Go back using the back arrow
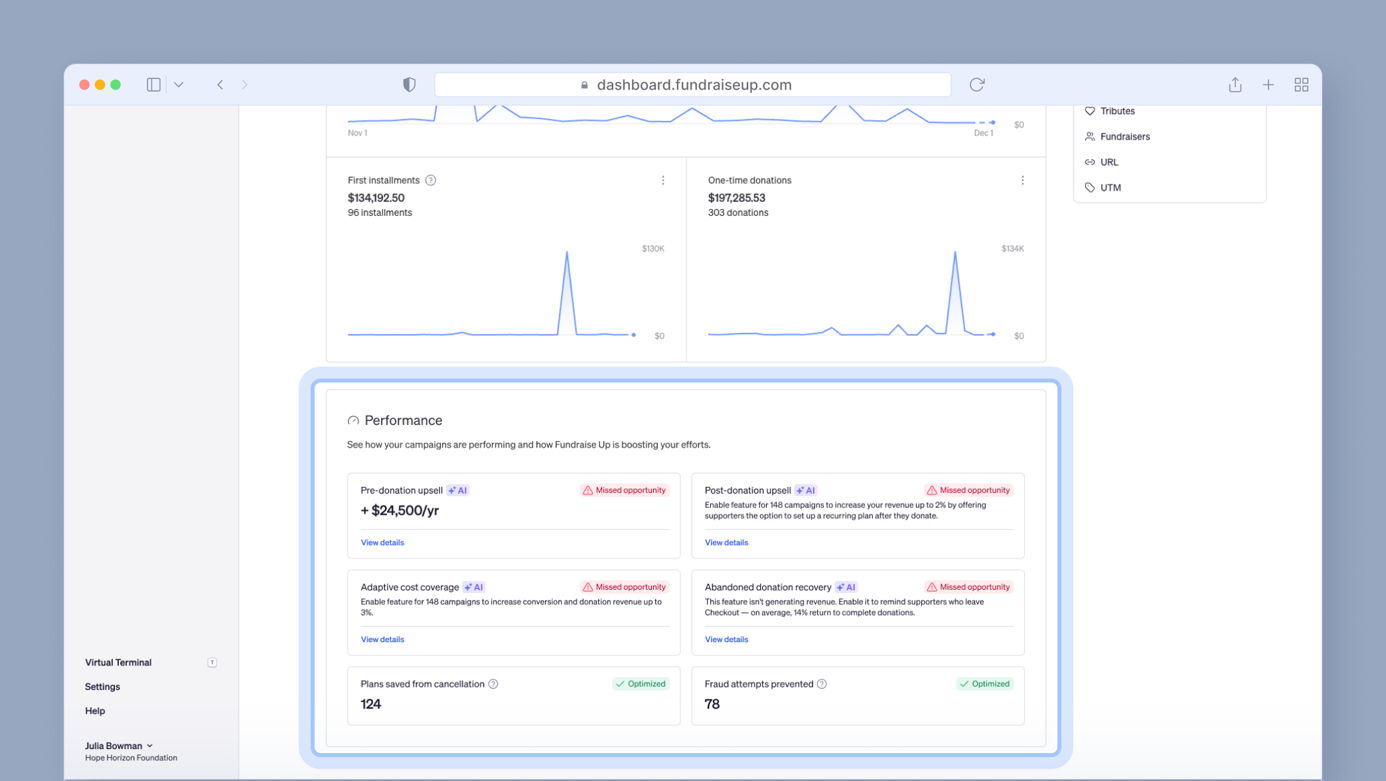This screenshot has height=781, width=1386. click(x=220, y=85)
